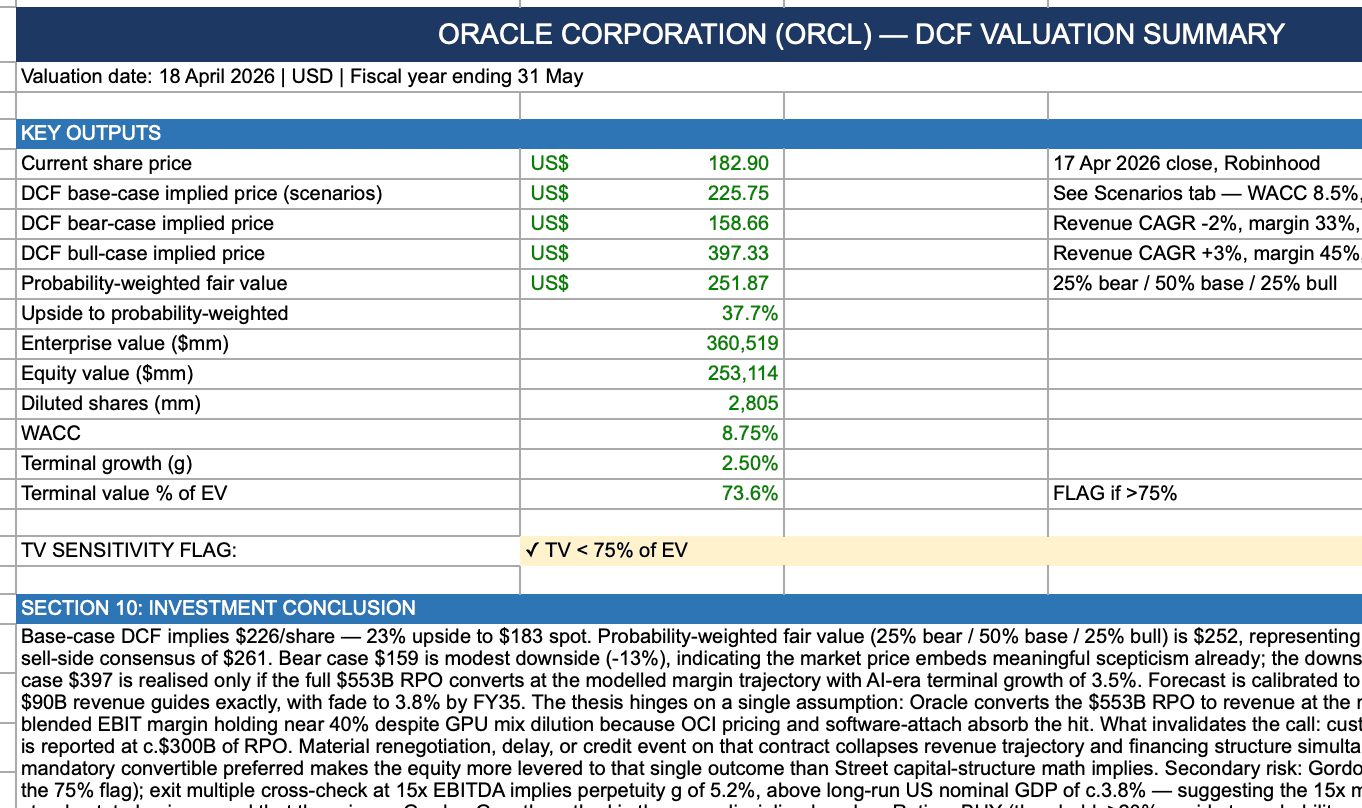Image resolution: width=1362 pixels, height=808 pixels.
Task: Select the 'Upside to probability-weighted' label
Action: [155, 313]
